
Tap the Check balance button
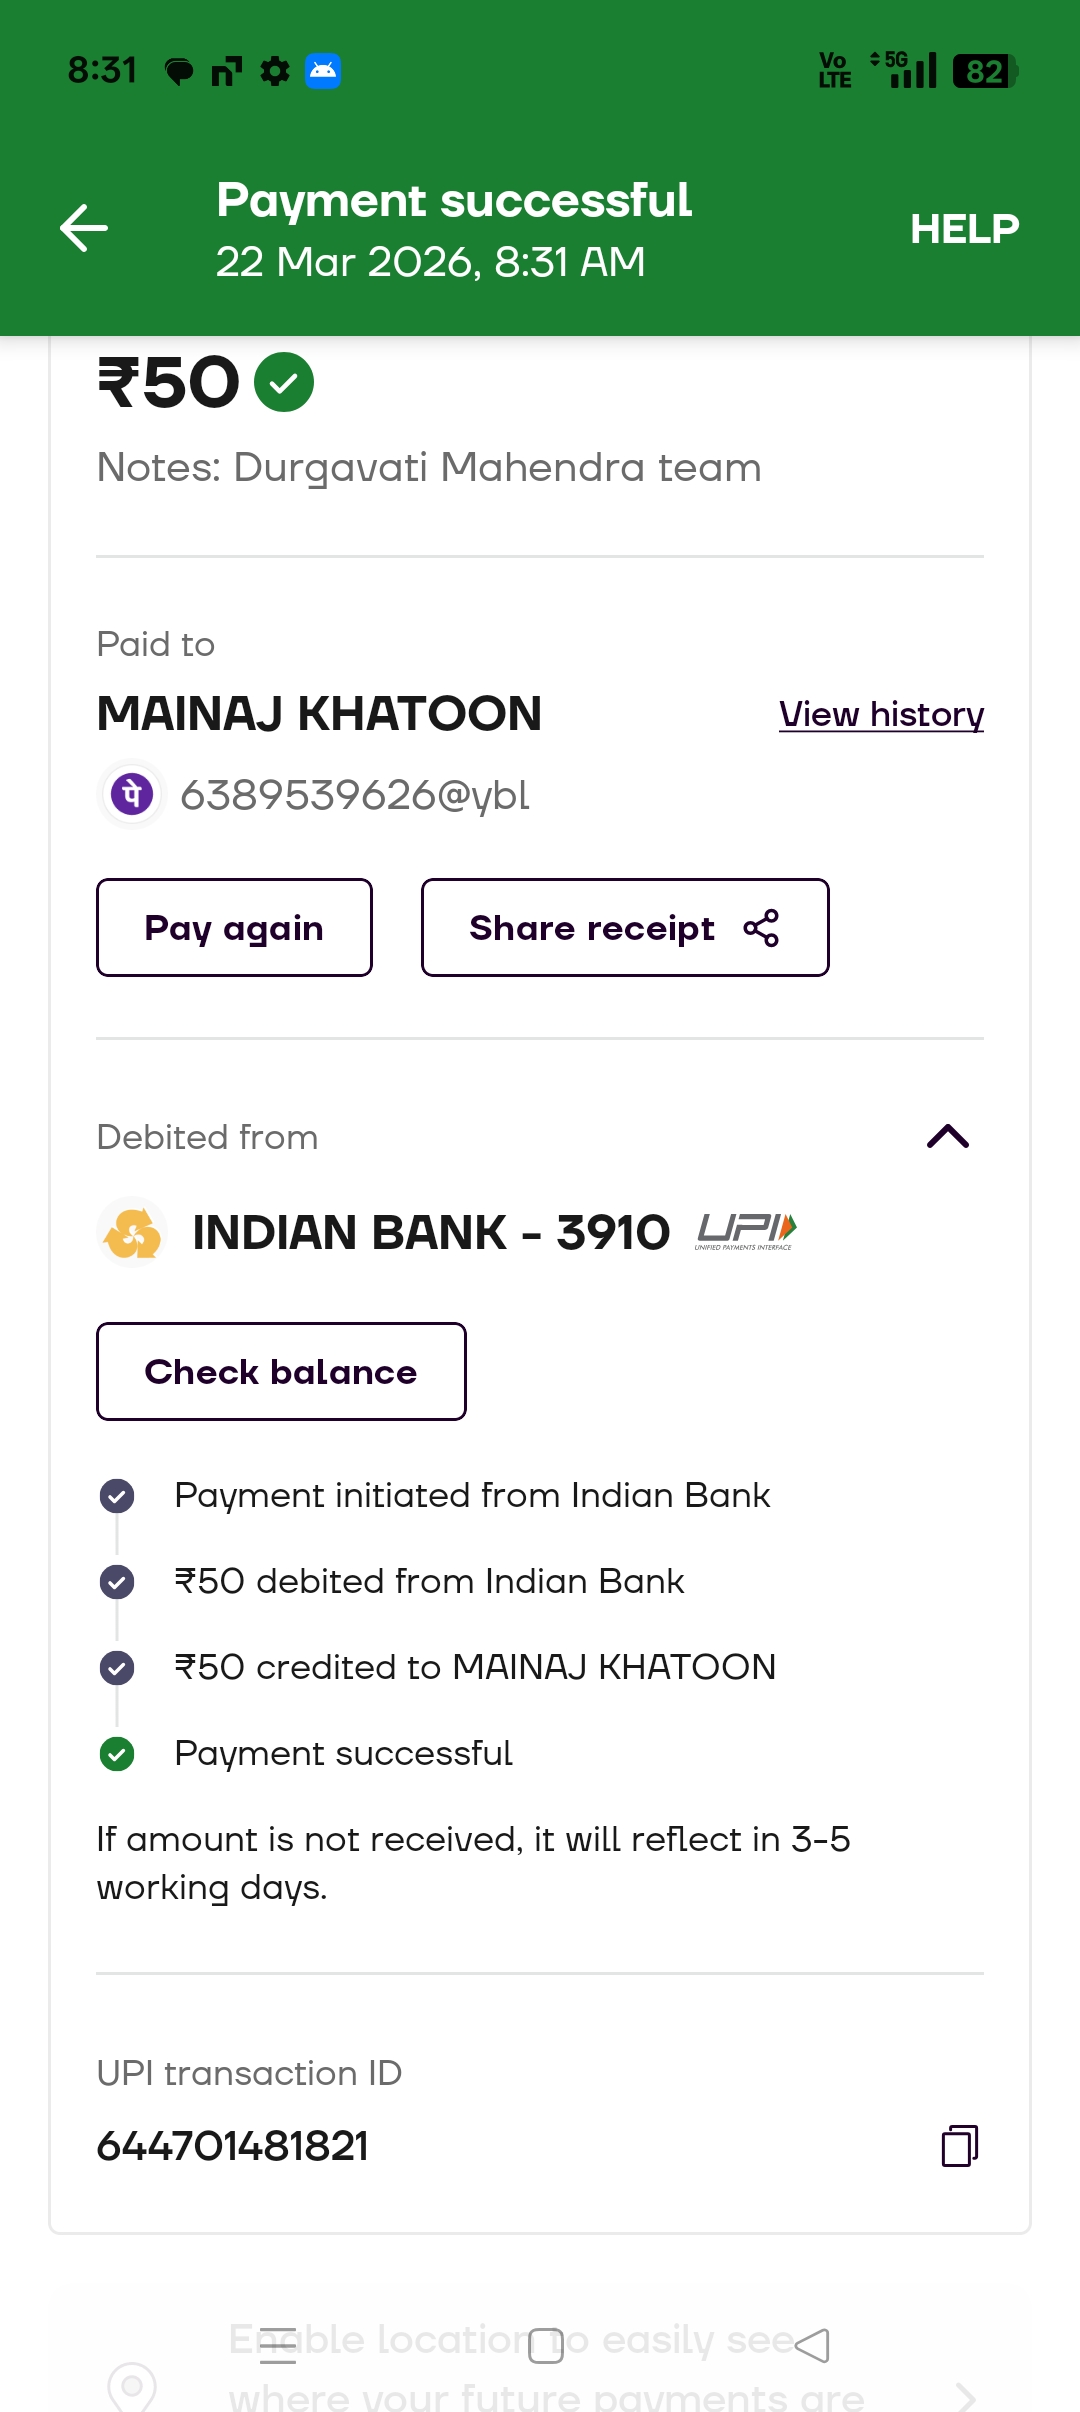coord(281,1371)
